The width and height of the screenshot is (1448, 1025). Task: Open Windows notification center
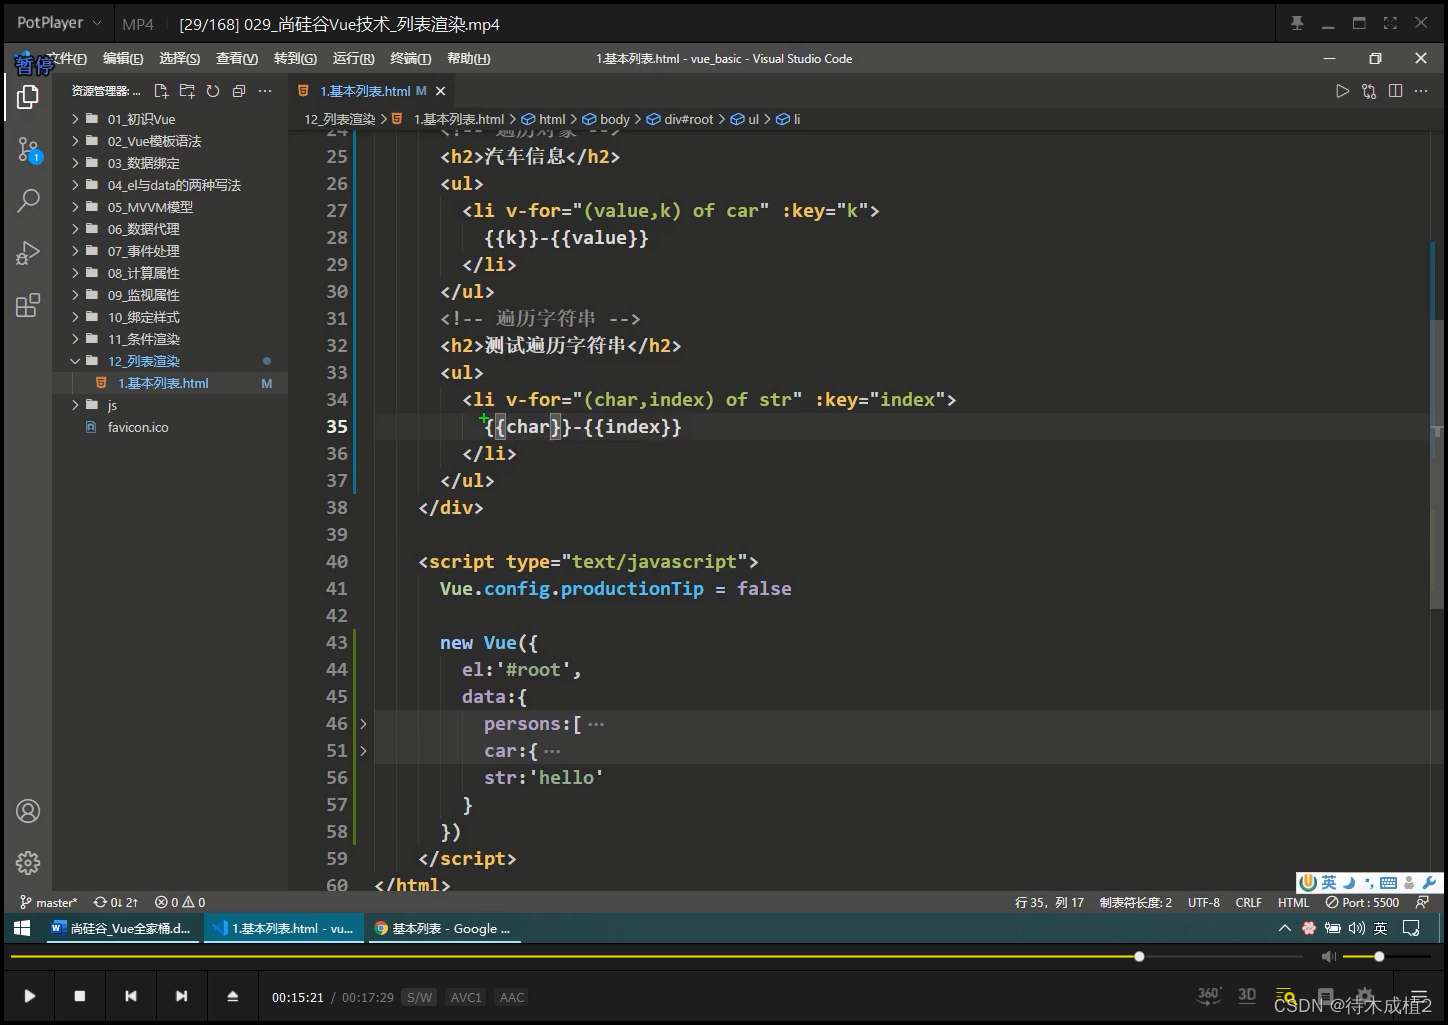1411,928
